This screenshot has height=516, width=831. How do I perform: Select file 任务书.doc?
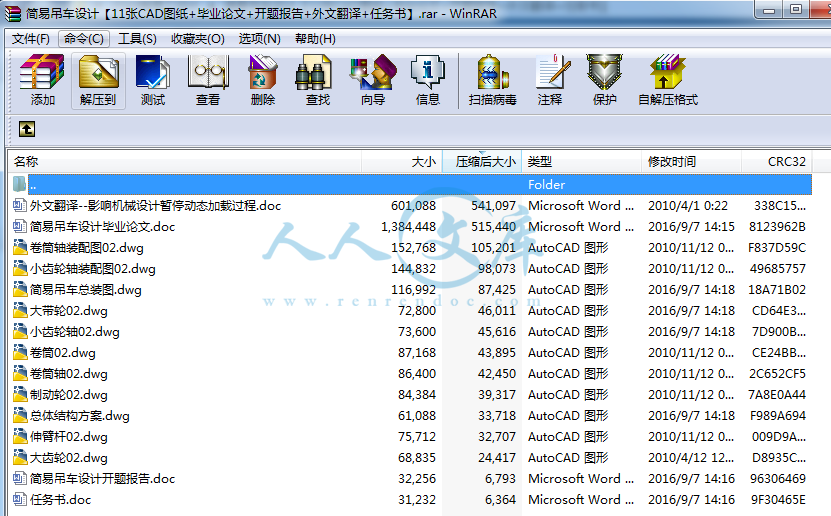(x=60, y=500)
